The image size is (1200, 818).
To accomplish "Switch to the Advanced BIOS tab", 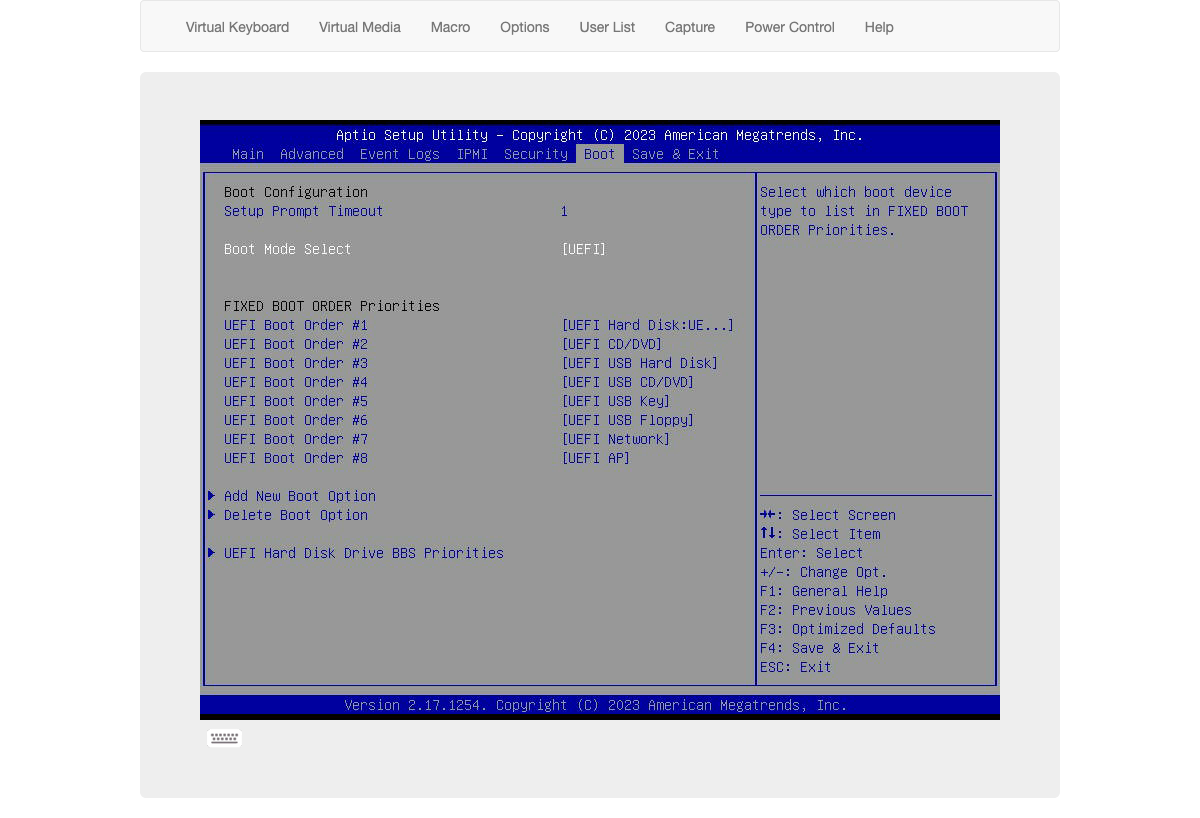I will point(311,154).
